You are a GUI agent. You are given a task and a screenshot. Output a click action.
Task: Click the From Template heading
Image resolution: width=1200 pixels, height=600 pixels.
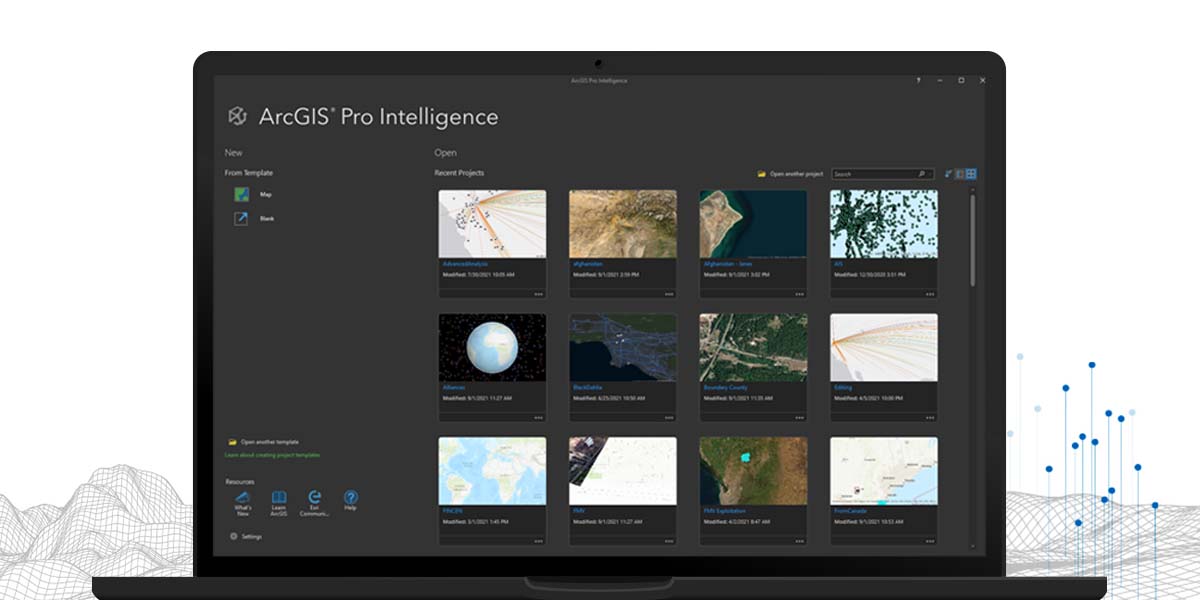point(249,173)
